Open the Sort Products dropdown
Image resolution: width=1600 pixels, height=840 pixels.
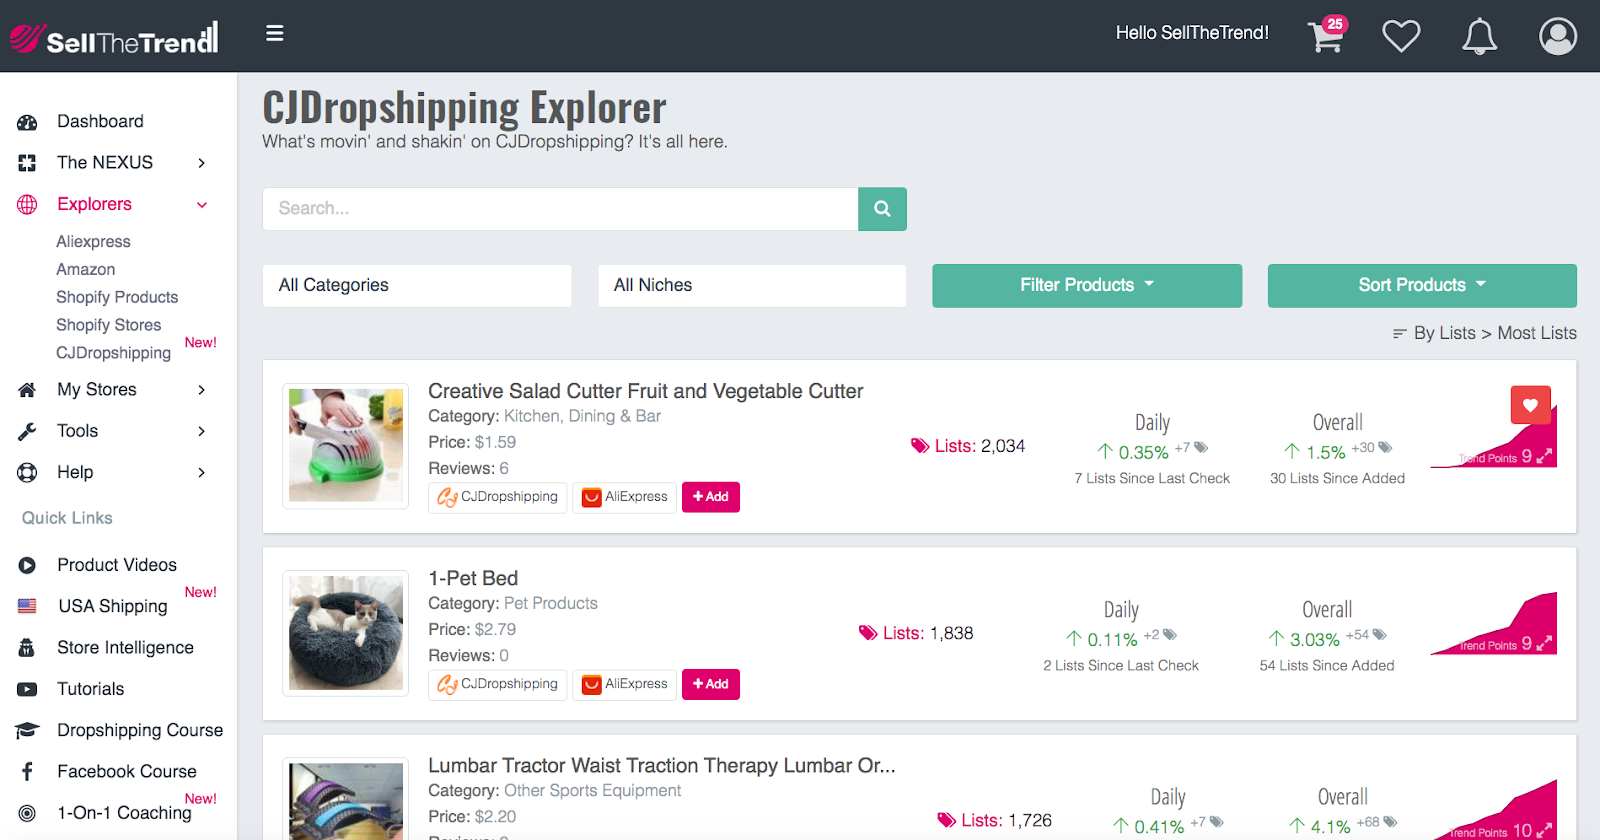coord(1422,285)
